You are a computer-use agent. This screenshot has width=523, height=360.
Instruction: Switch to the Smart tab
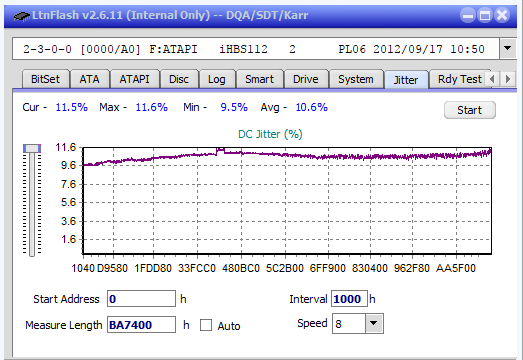[259, 79]
